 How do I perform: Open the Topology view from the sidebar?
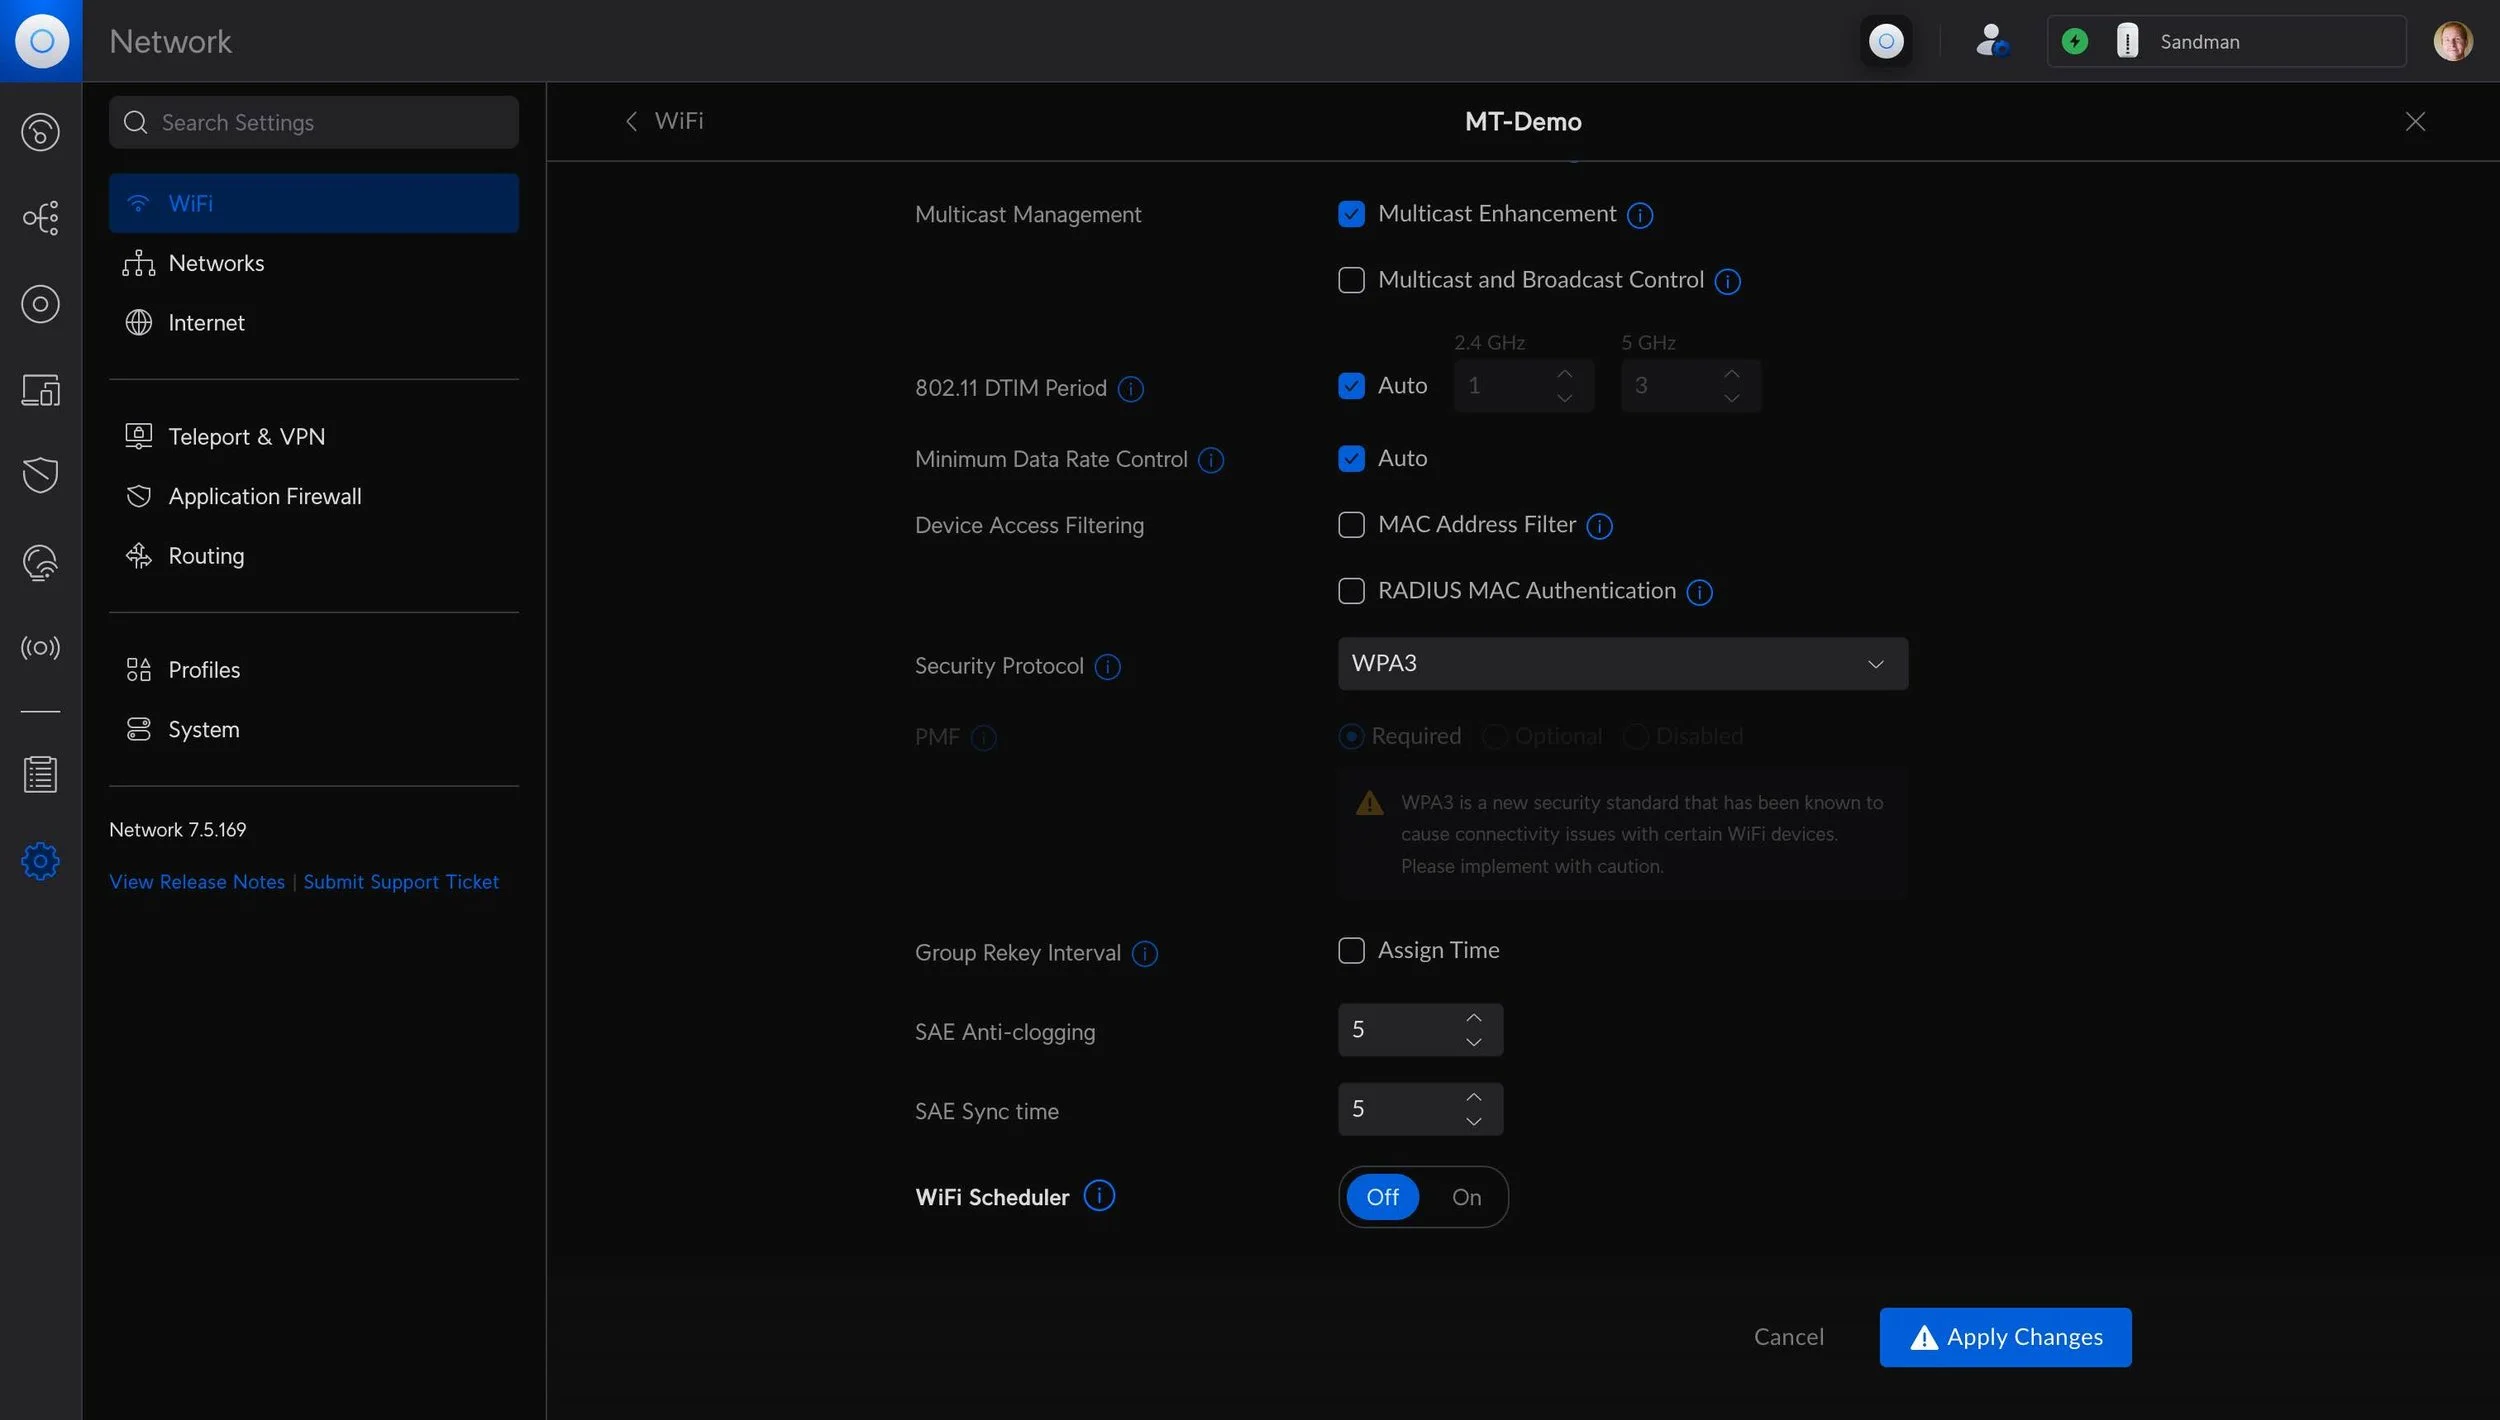point(40,218)
